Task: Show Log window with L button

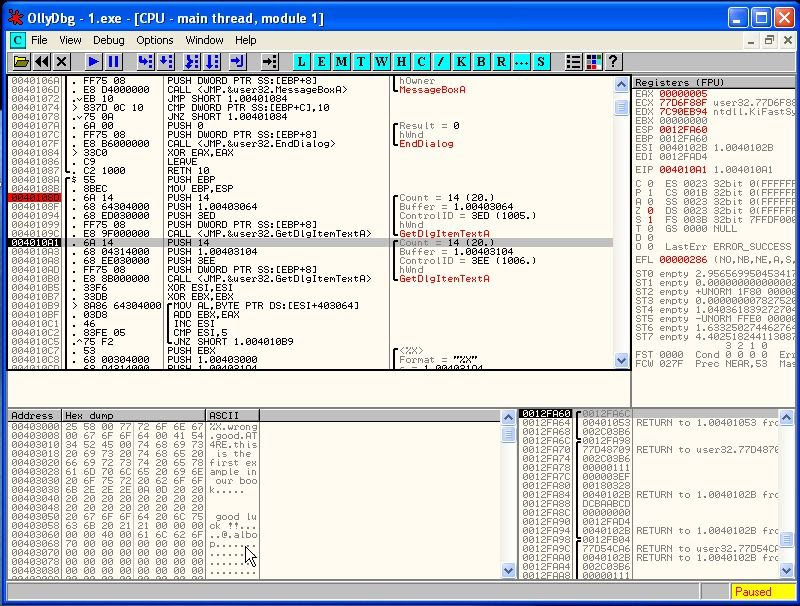Action: coord(302,62)
